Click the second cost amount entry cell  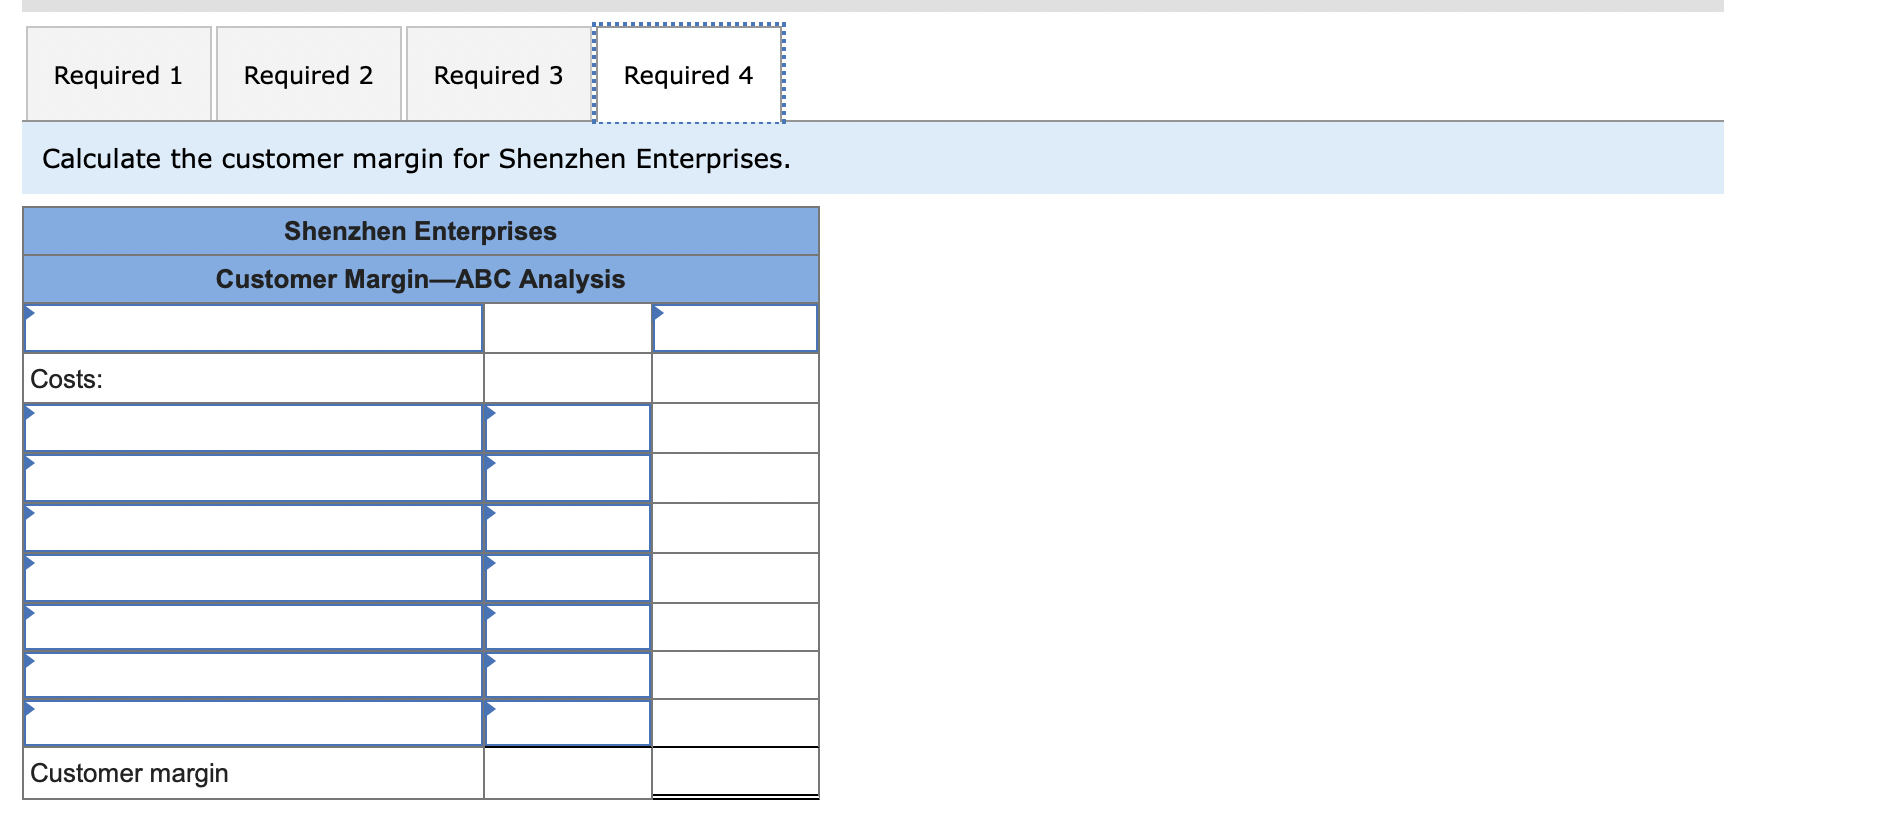click(566, 477)
